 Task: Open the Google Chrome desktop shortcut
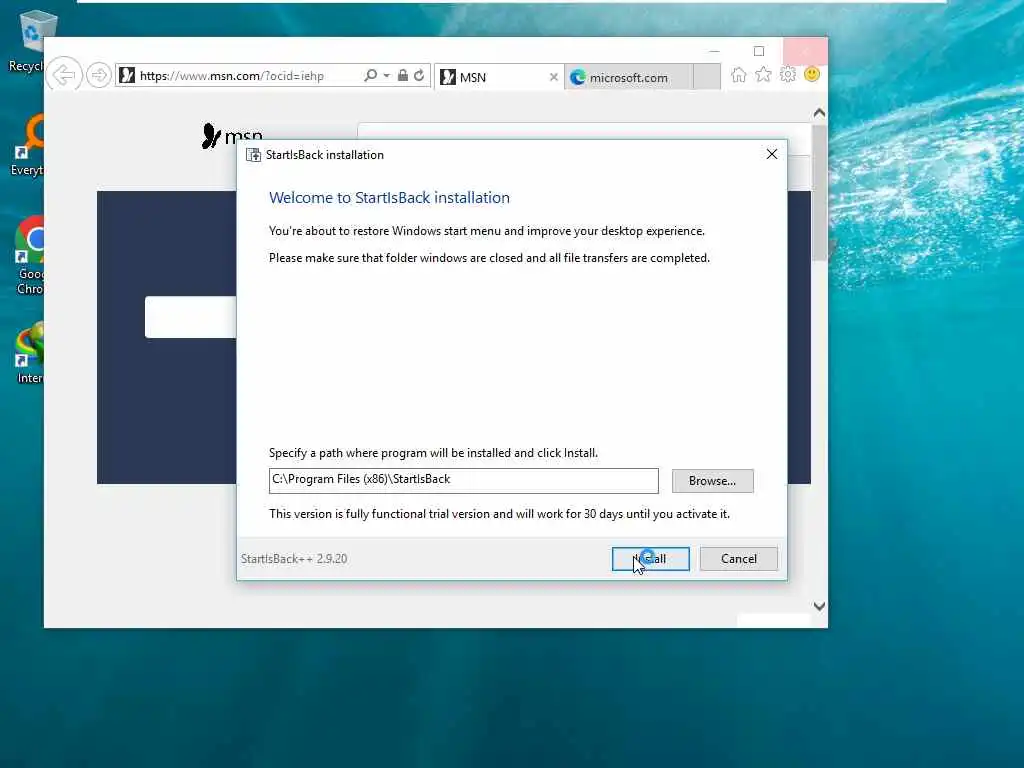pyautogui.click(x=29, y=255)
